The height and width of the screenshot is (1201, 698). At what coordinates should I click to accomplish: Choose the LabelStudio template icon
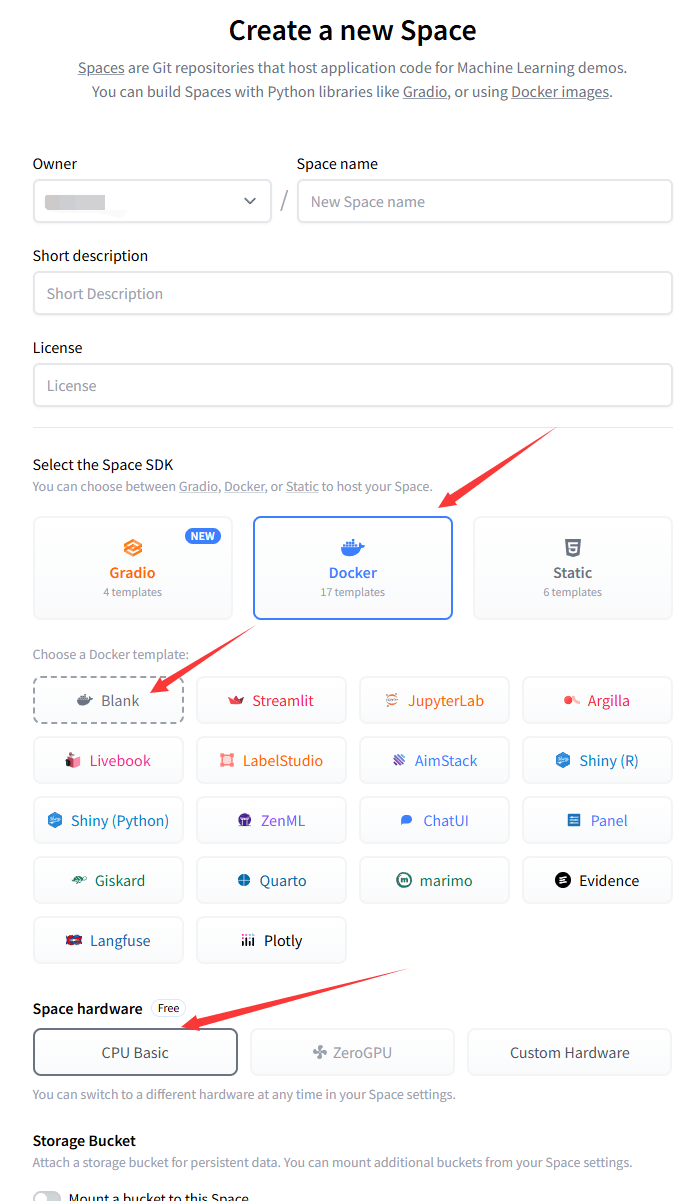(x=227, y=761)
